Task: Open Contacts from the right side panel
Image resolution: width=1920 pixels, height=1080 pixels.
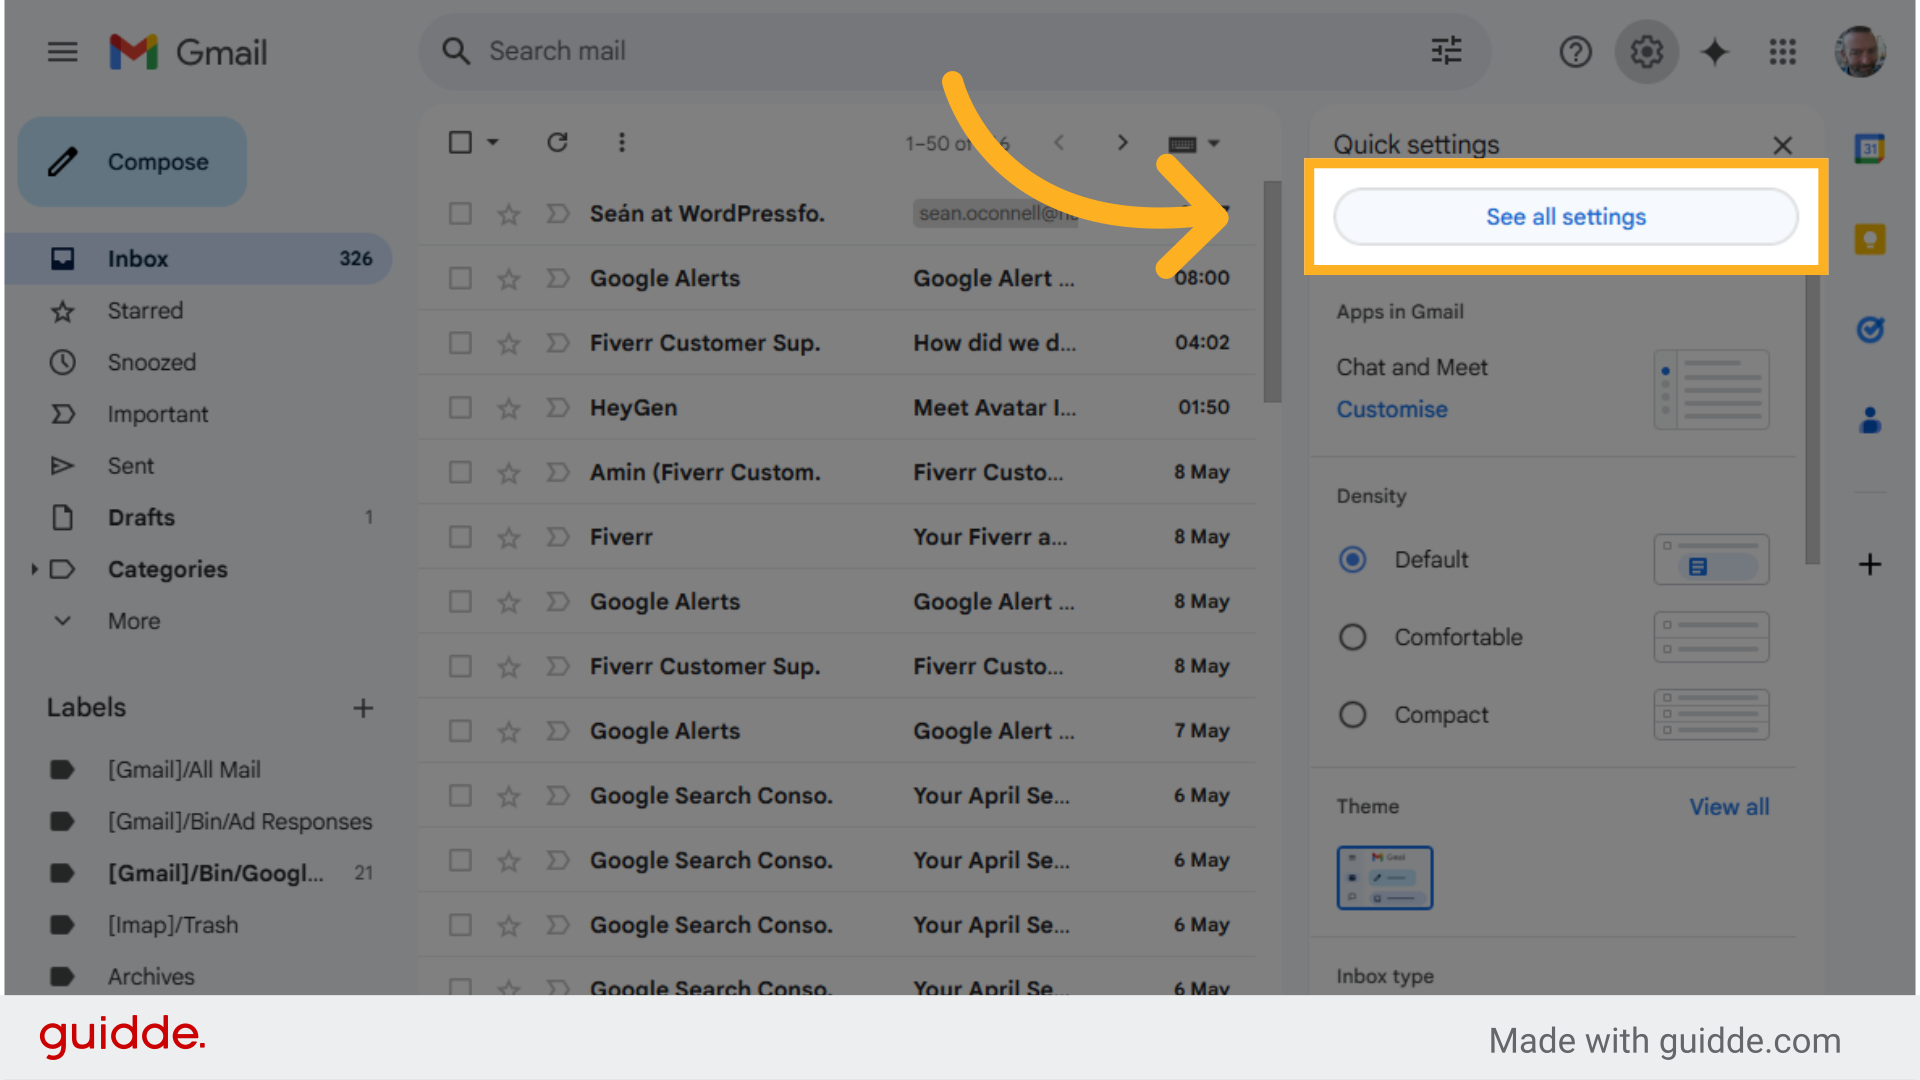Action: tap(1869, 420)
